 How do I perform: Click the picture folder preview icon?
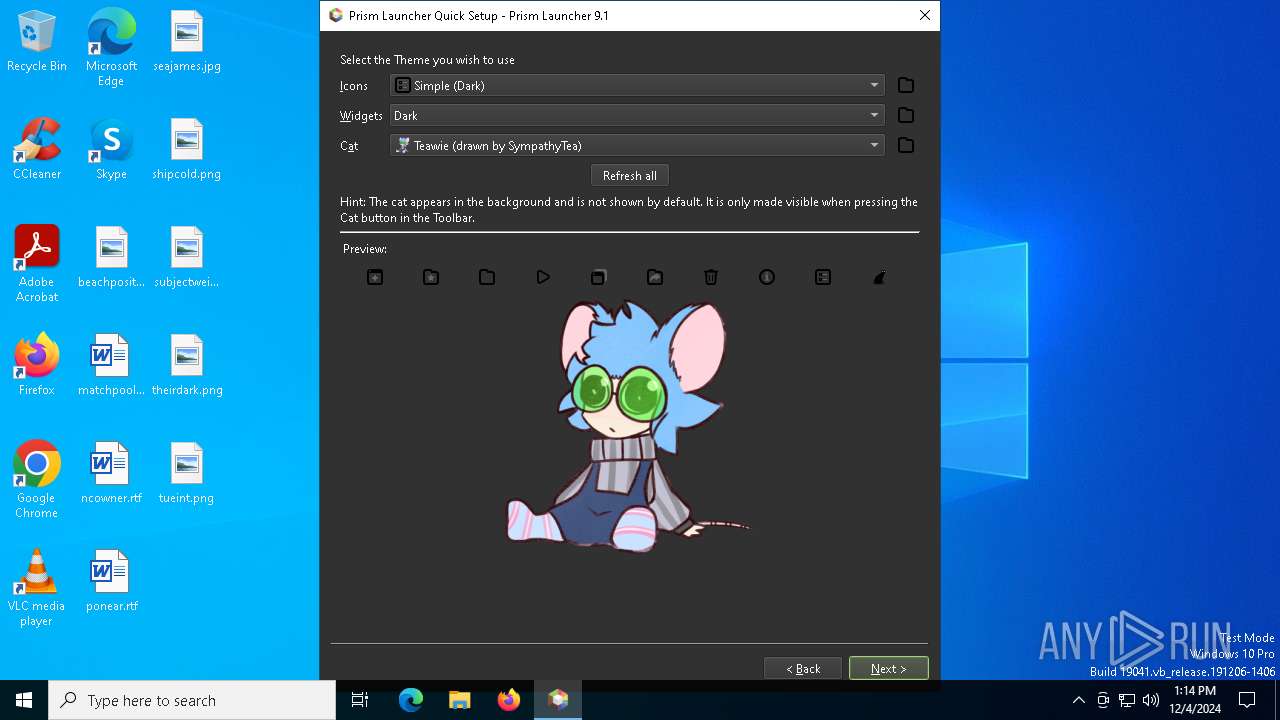click(x=655, y=277)
